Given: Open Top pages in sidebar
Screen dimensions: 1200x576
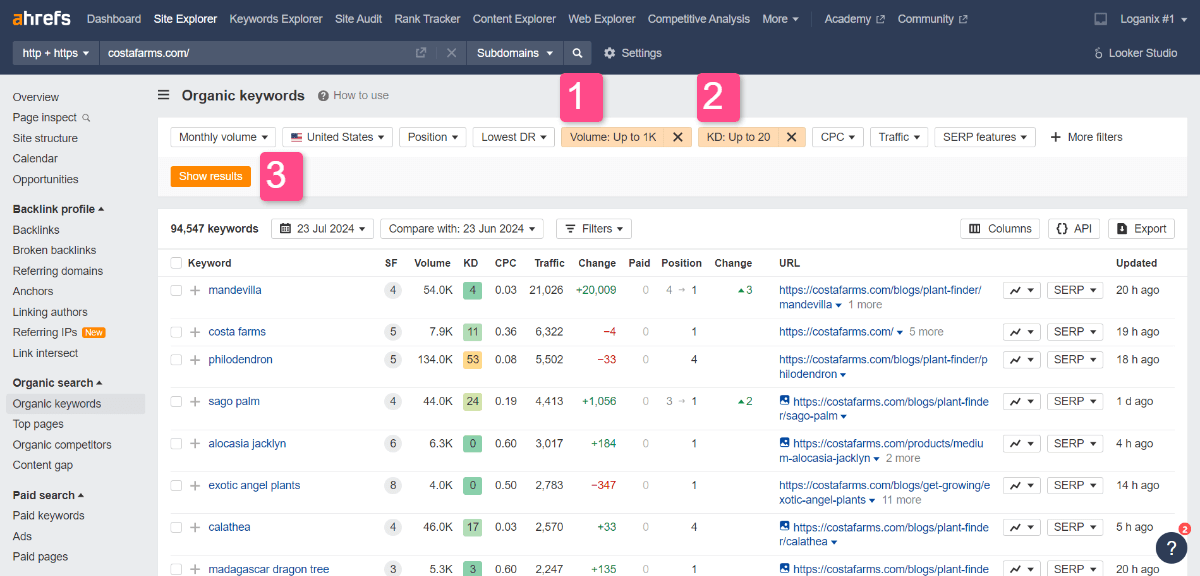Looking at the screenshot, I should 37,424.
